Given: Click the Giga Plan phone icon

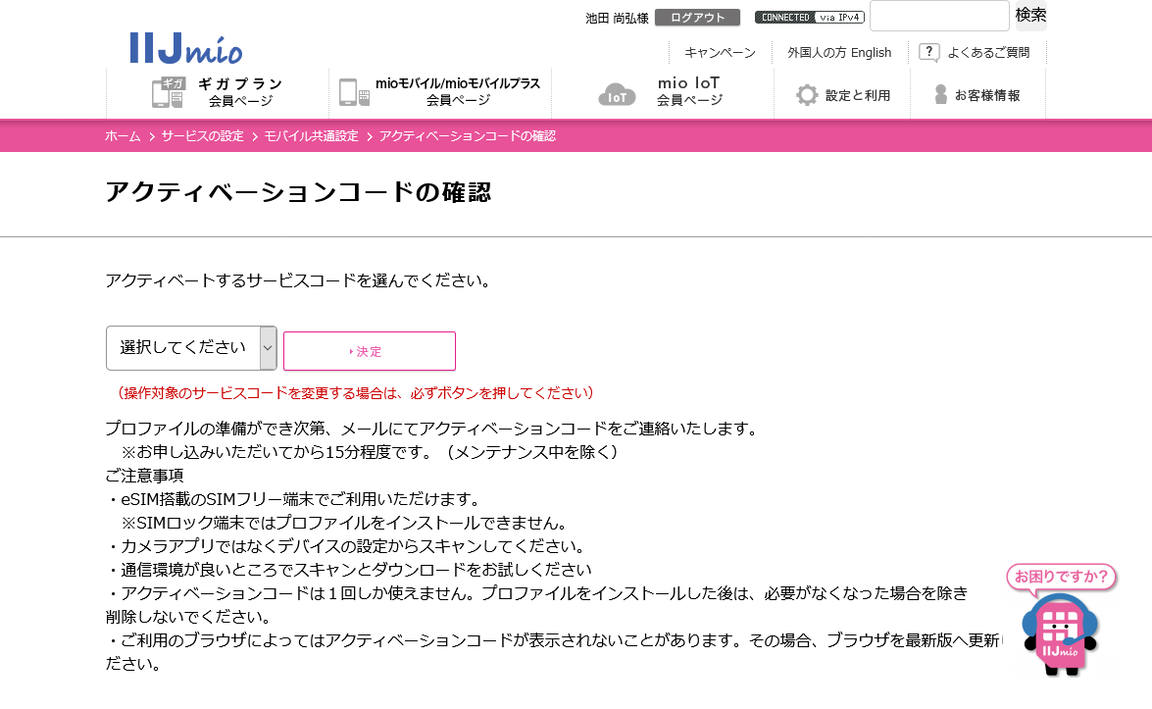Looking at the screenshot, I should coord(168,93).
